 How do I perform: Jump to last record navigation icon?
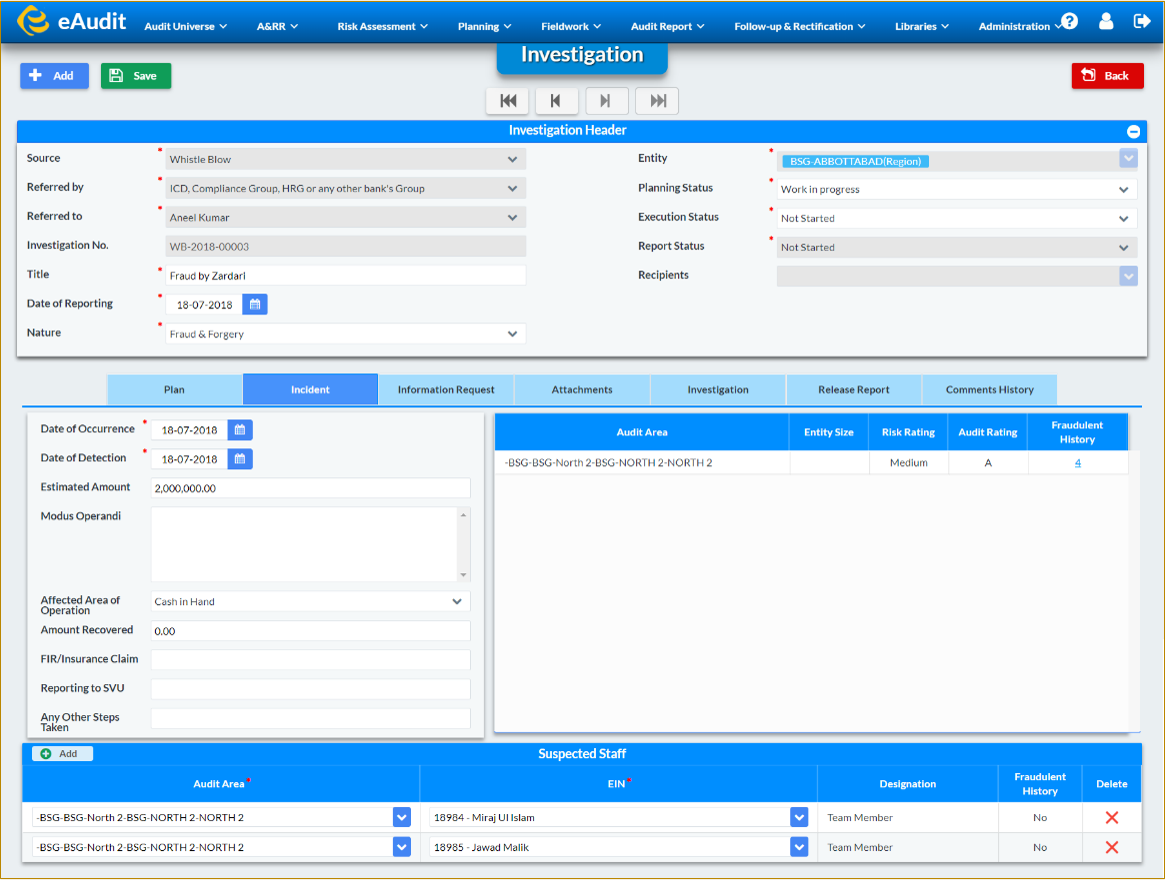656,100
